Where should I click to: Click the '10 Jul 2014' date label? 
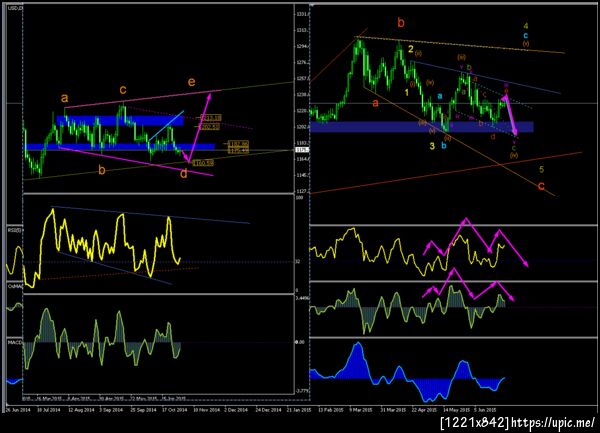click(49, 410)
